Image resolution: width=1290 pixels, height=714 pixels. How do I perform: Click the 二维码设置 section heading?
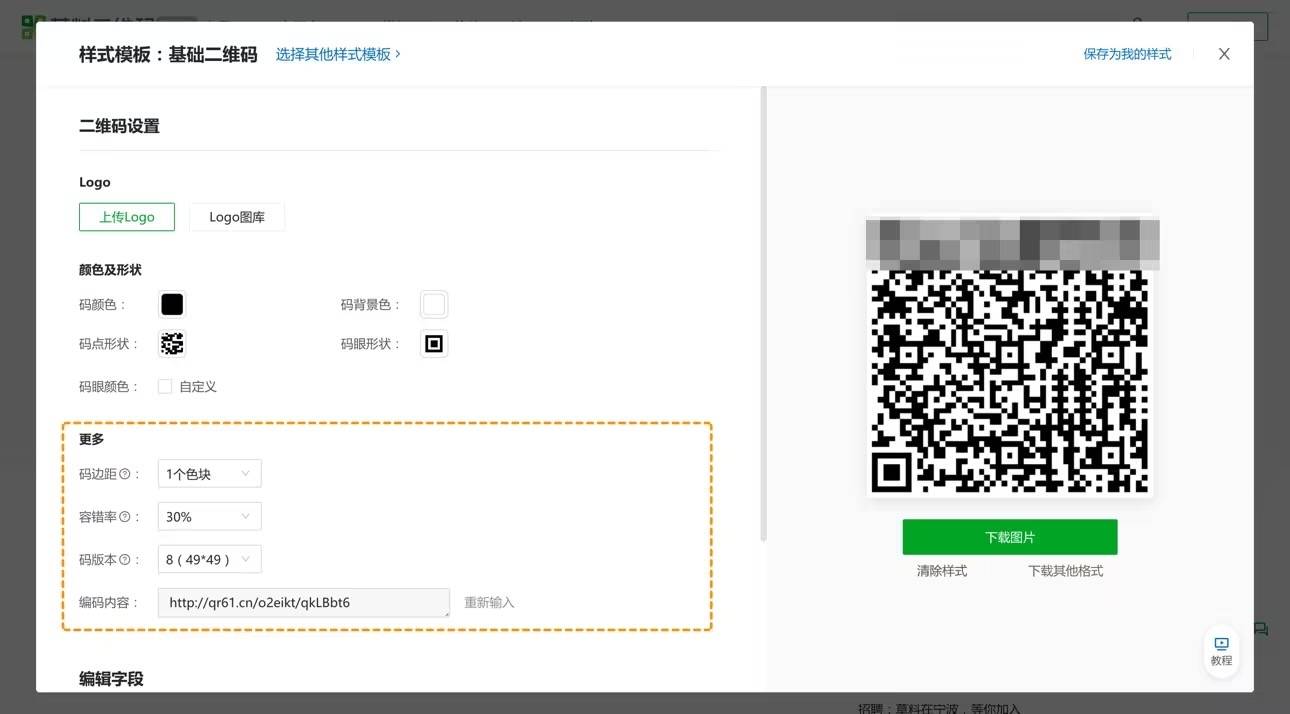tap(119, 126)
